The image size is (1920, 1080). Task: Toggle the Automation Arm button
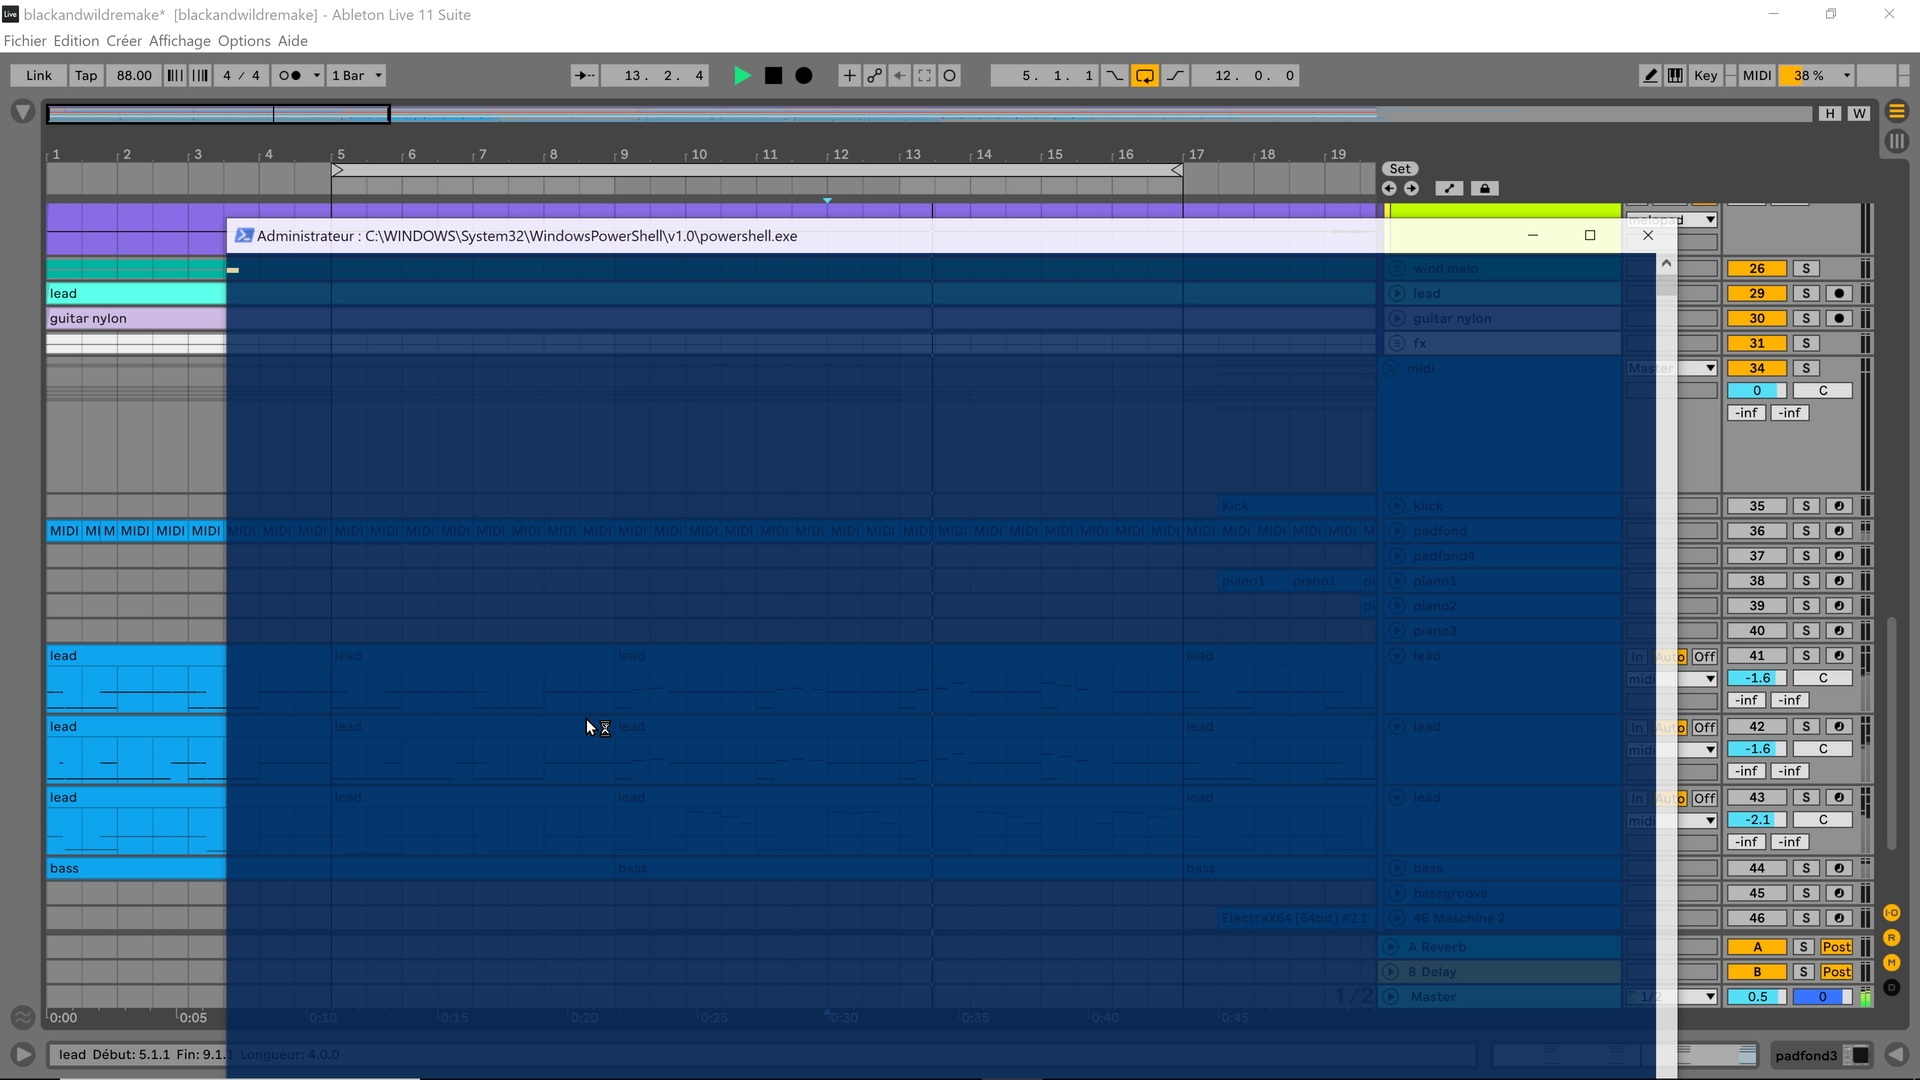(x=875, y=76)
